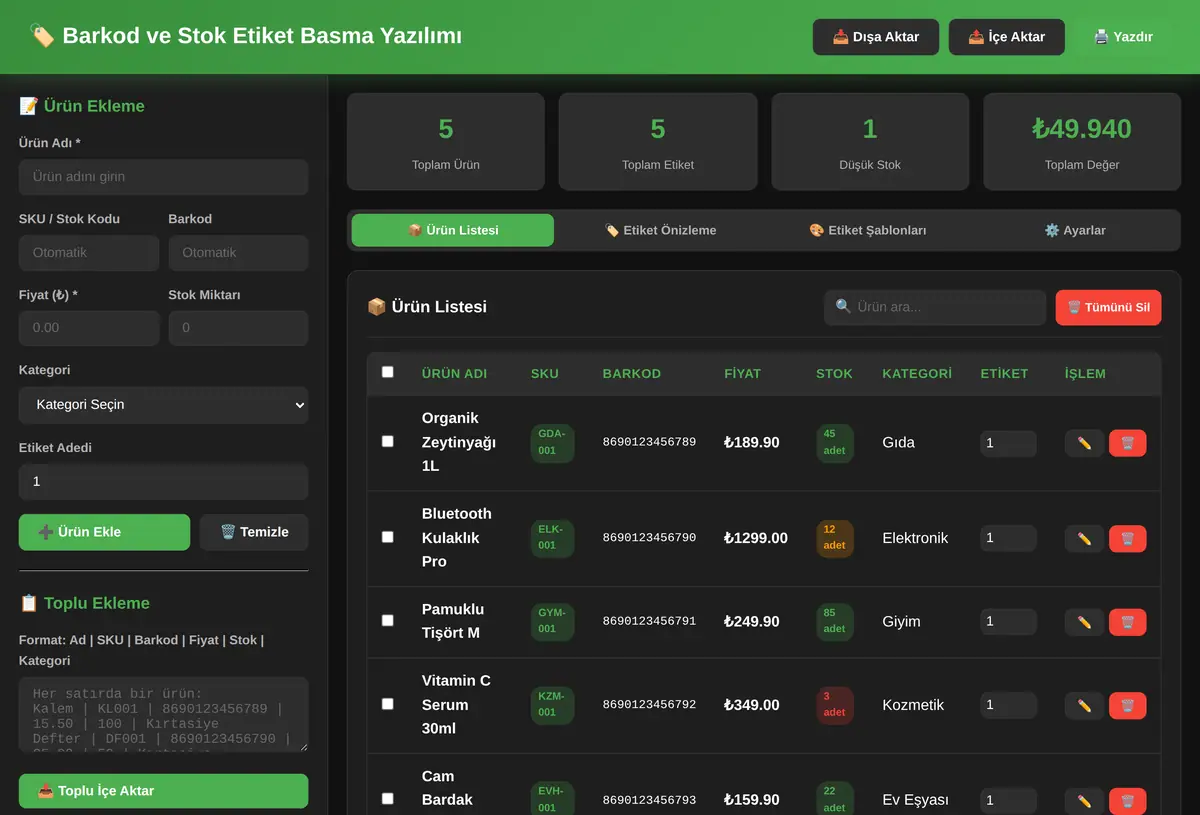Edit the Pamuklu Tişört M product
This screenshot has height=815, width=1200.
pos(1084,623)
